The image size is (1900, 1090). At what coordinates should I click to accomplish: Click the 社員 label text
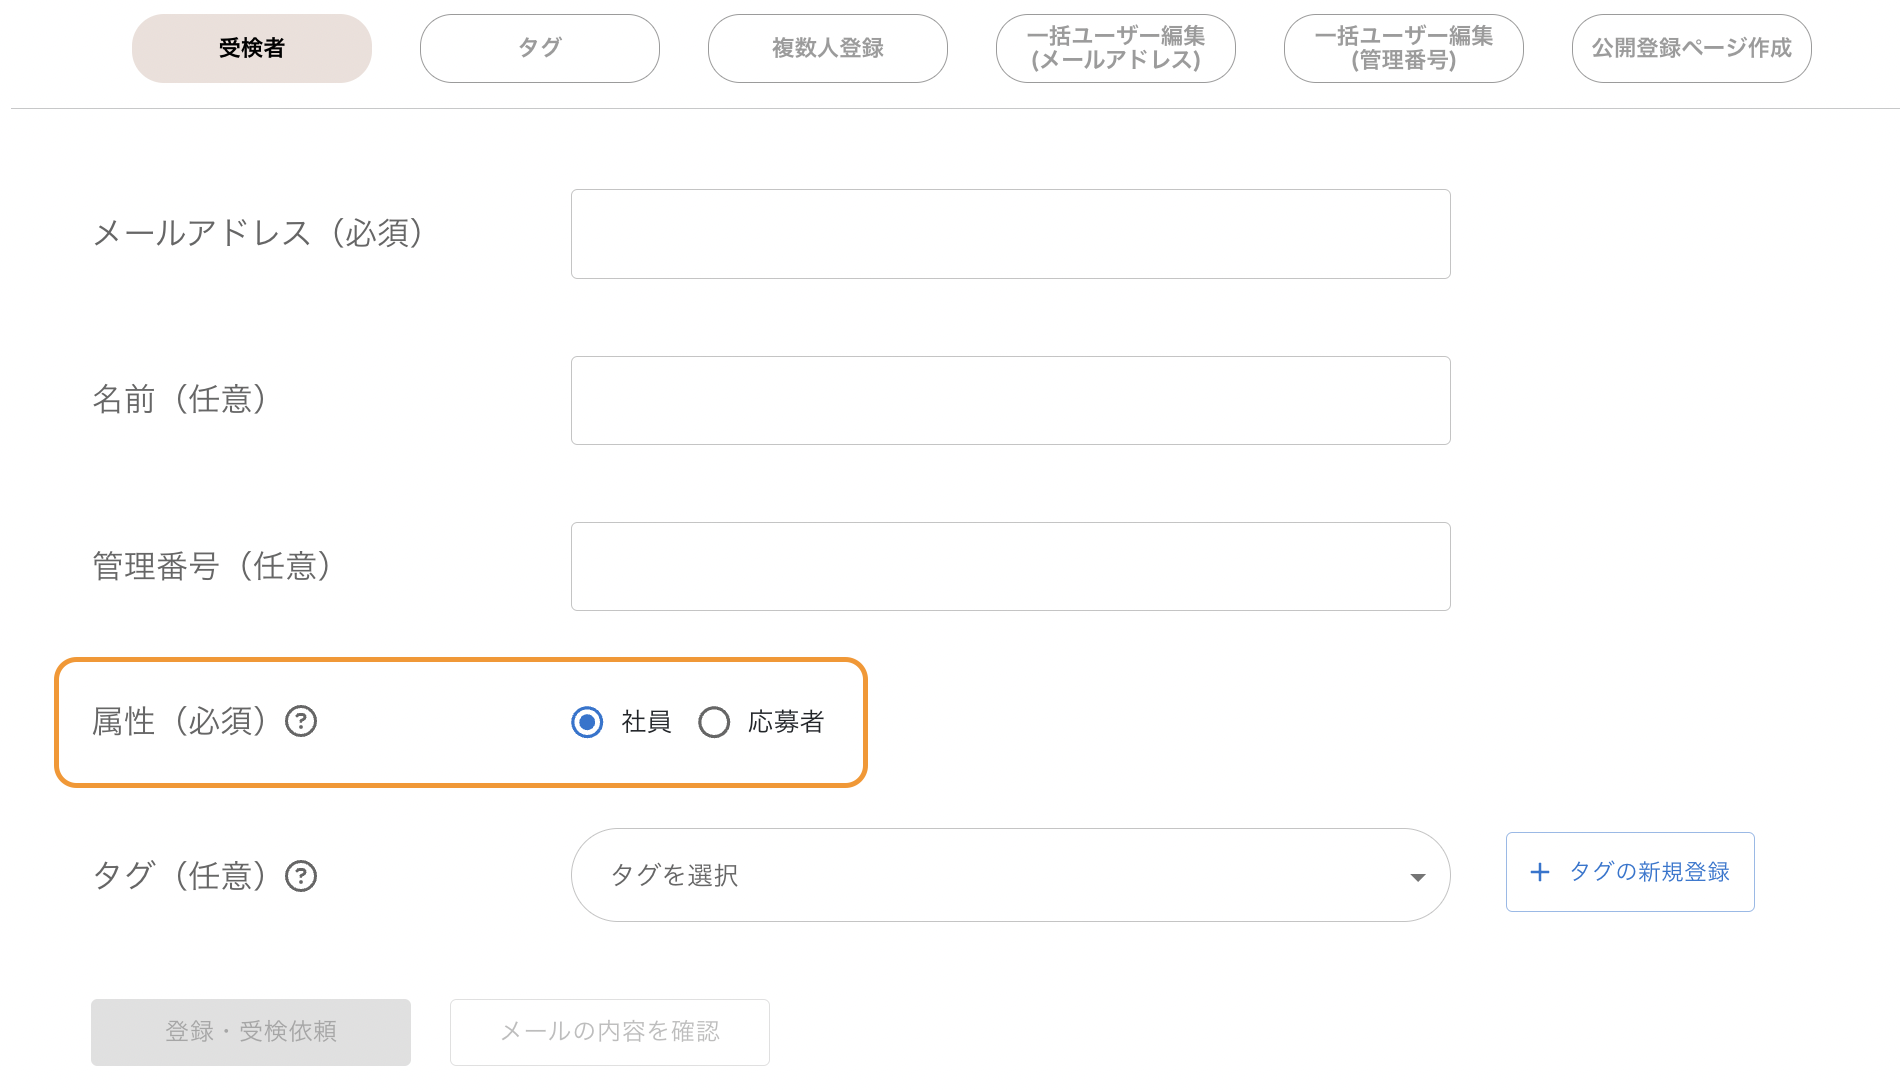[x=646, y=722]
